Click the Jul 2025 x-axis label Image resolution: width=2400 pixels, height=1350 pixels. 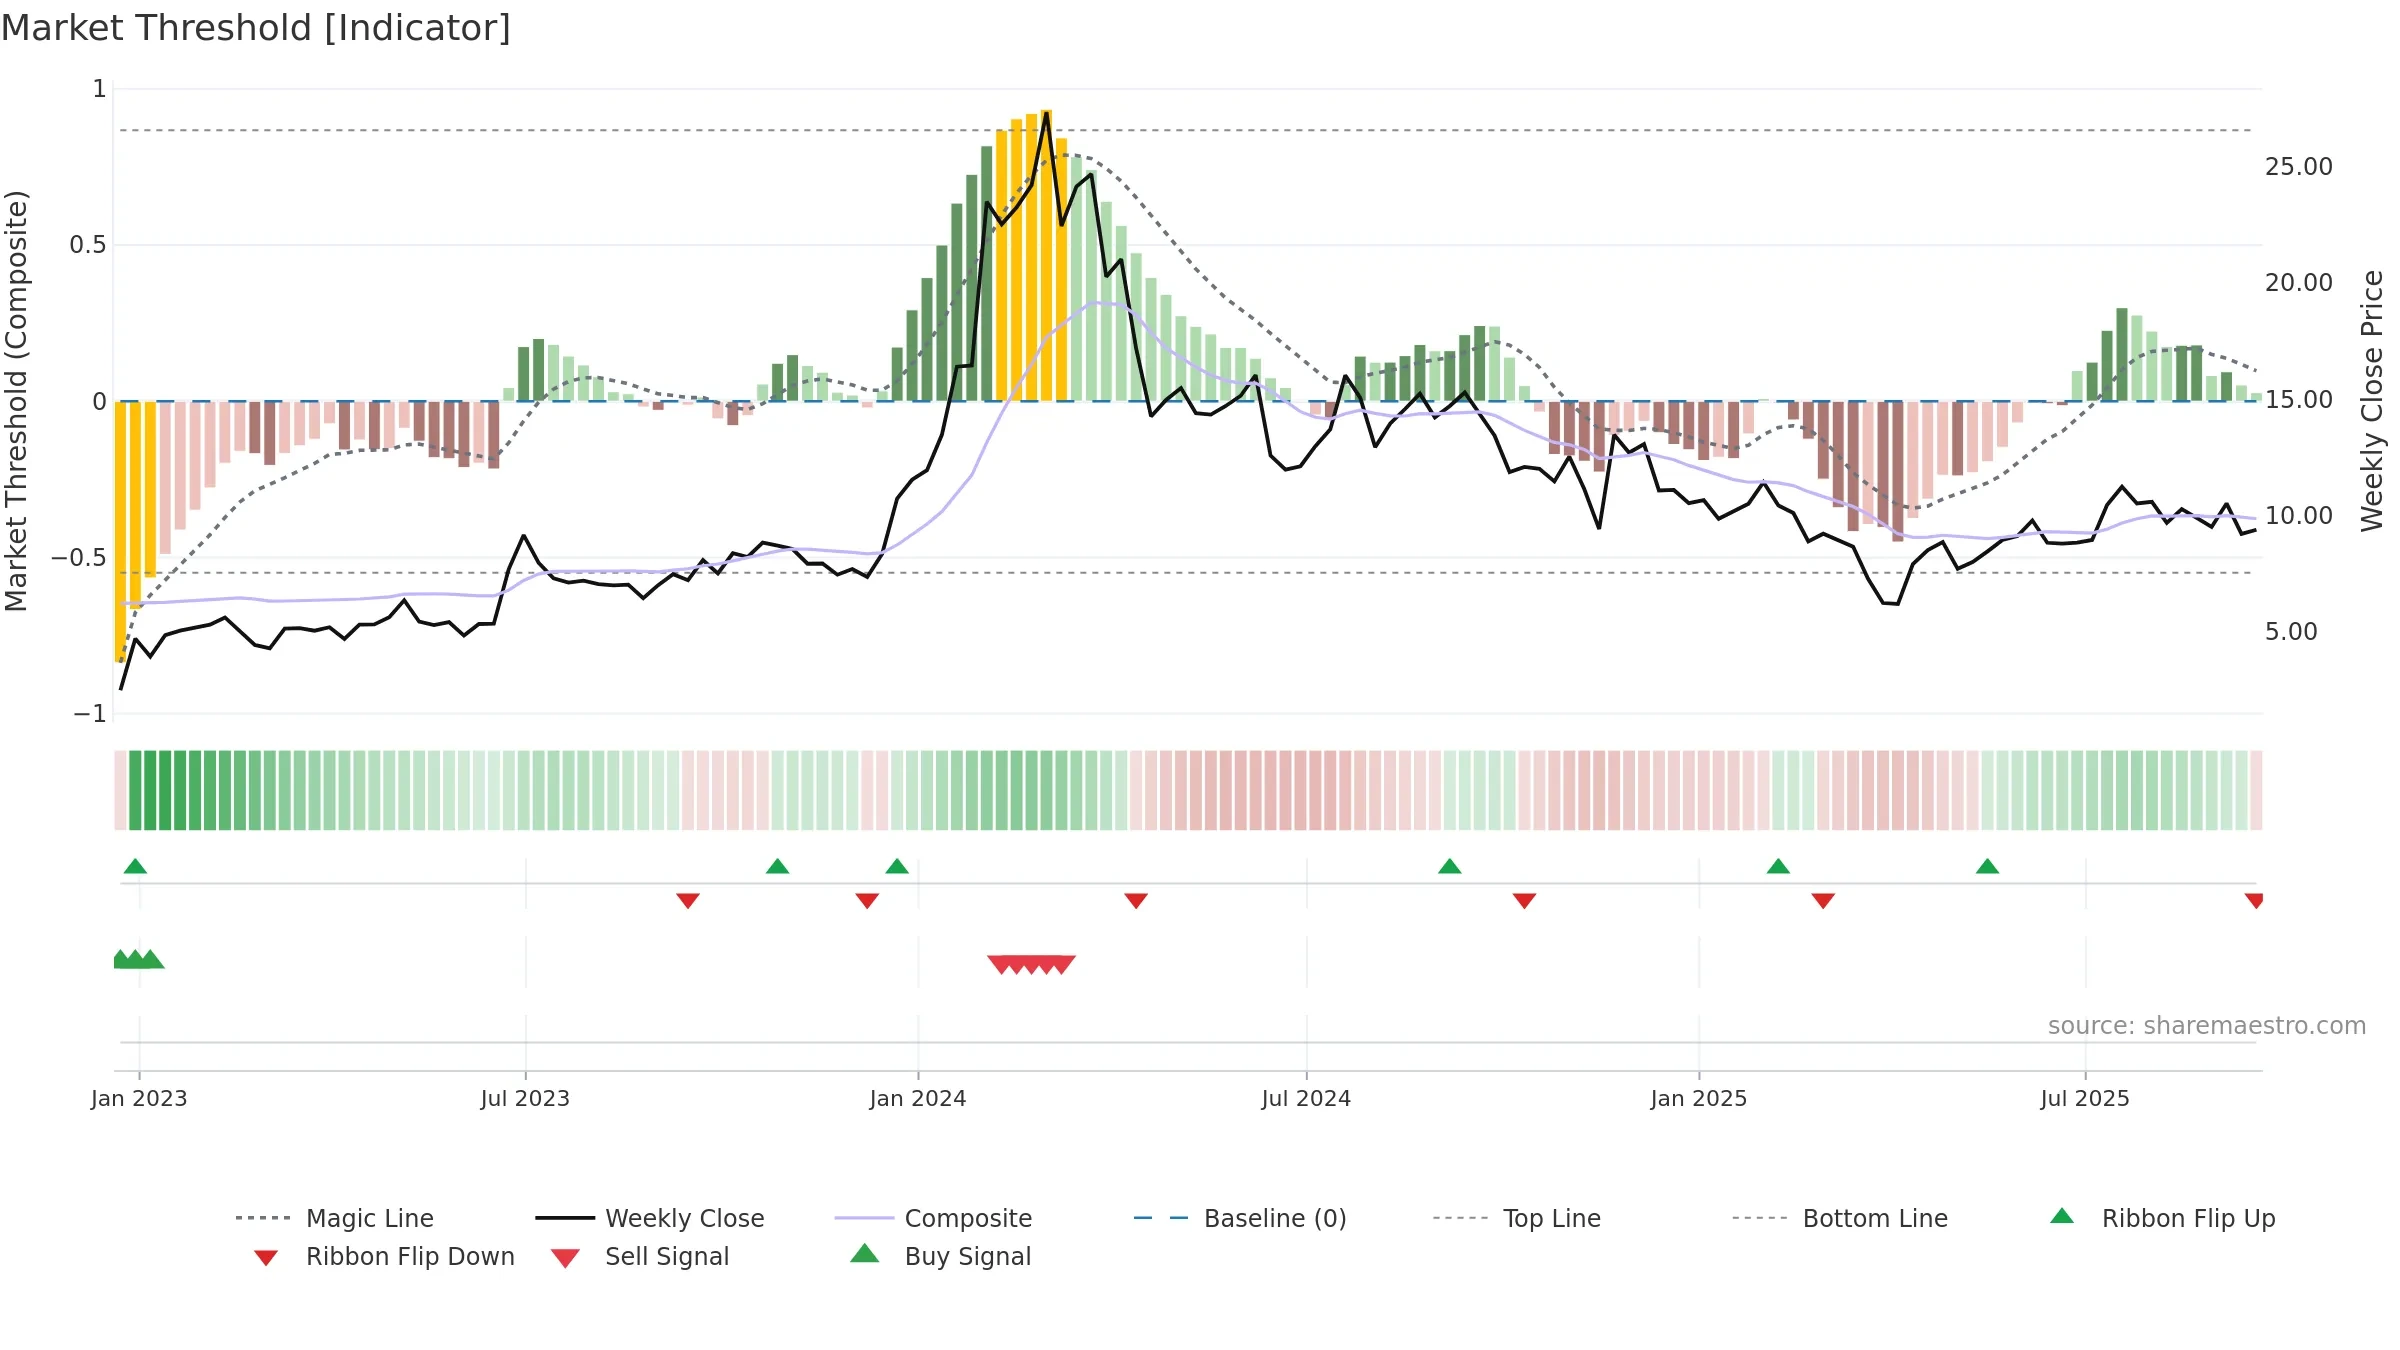pos(2085,1099)
